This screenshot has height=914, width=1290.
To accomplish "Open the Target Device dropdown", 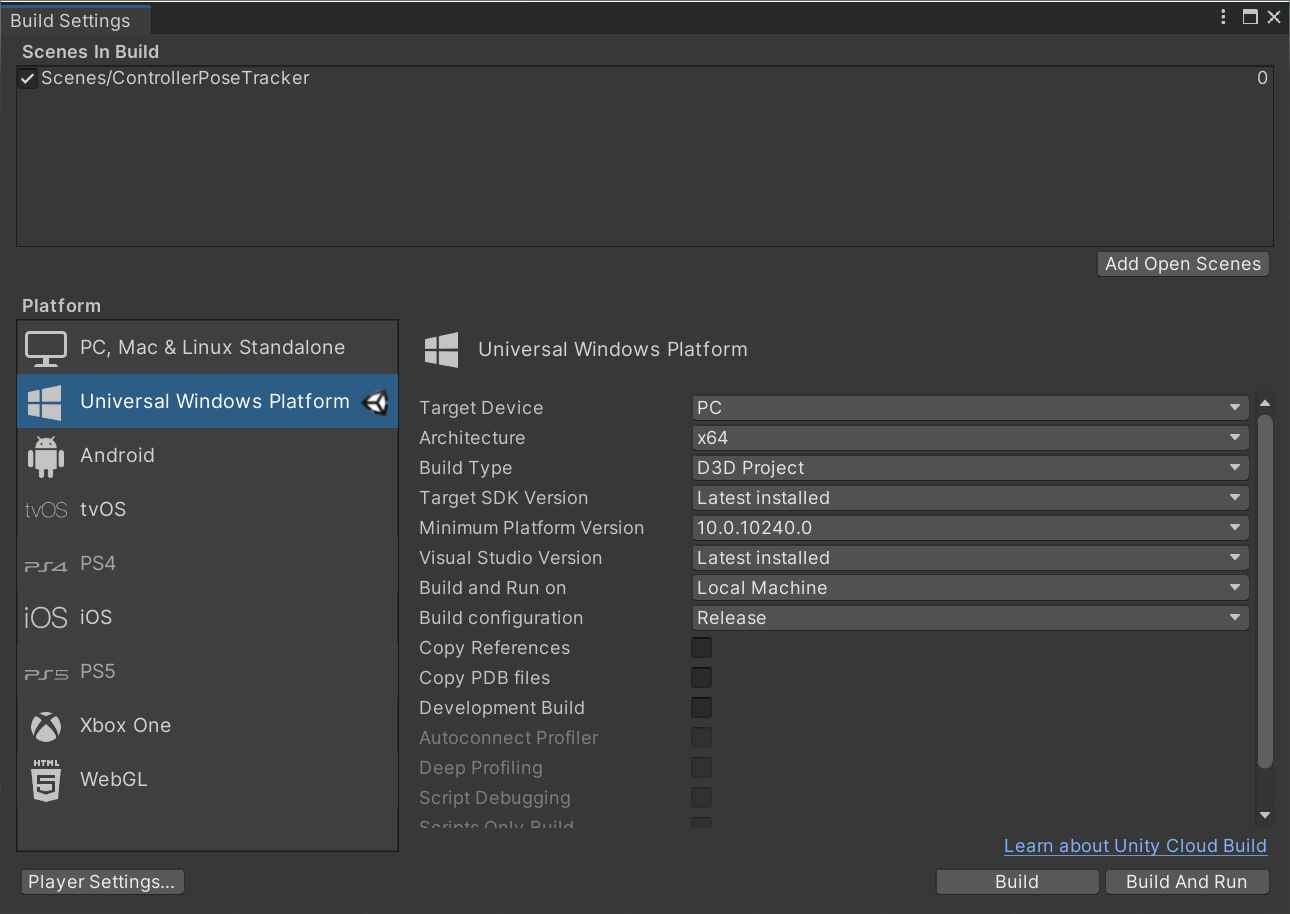I will coord(970,408).
